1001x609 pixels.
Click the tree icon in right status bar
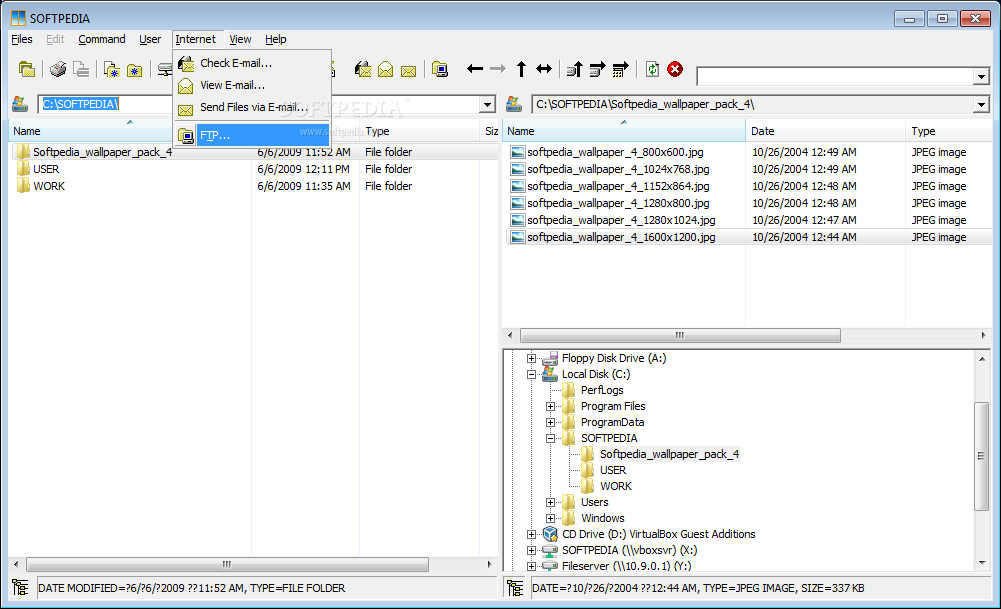[x=515, y=587]
